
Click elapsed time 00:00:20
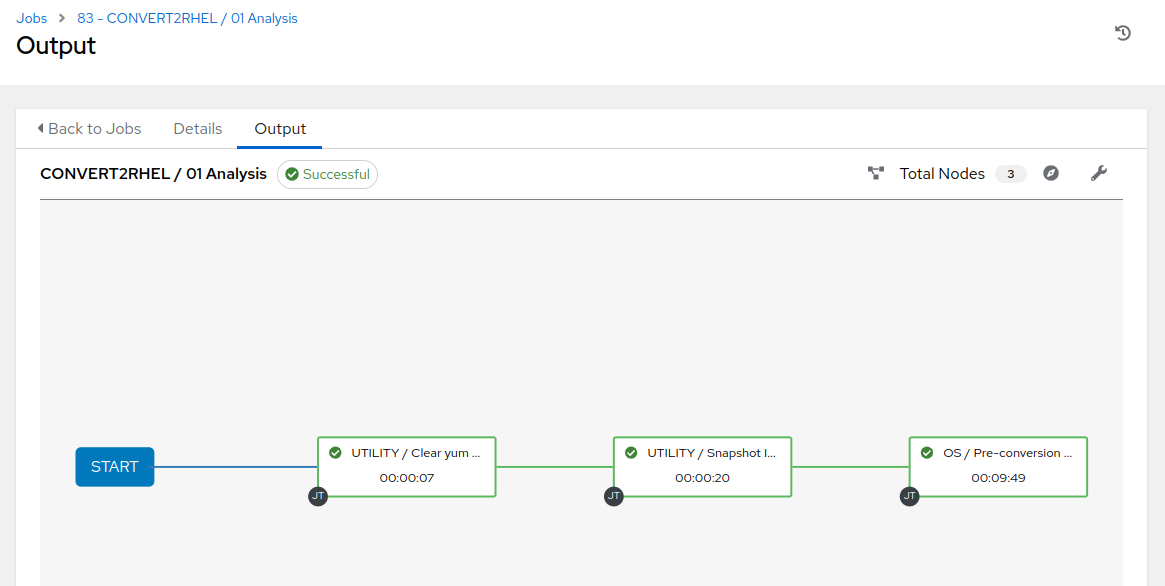[702, 478]
